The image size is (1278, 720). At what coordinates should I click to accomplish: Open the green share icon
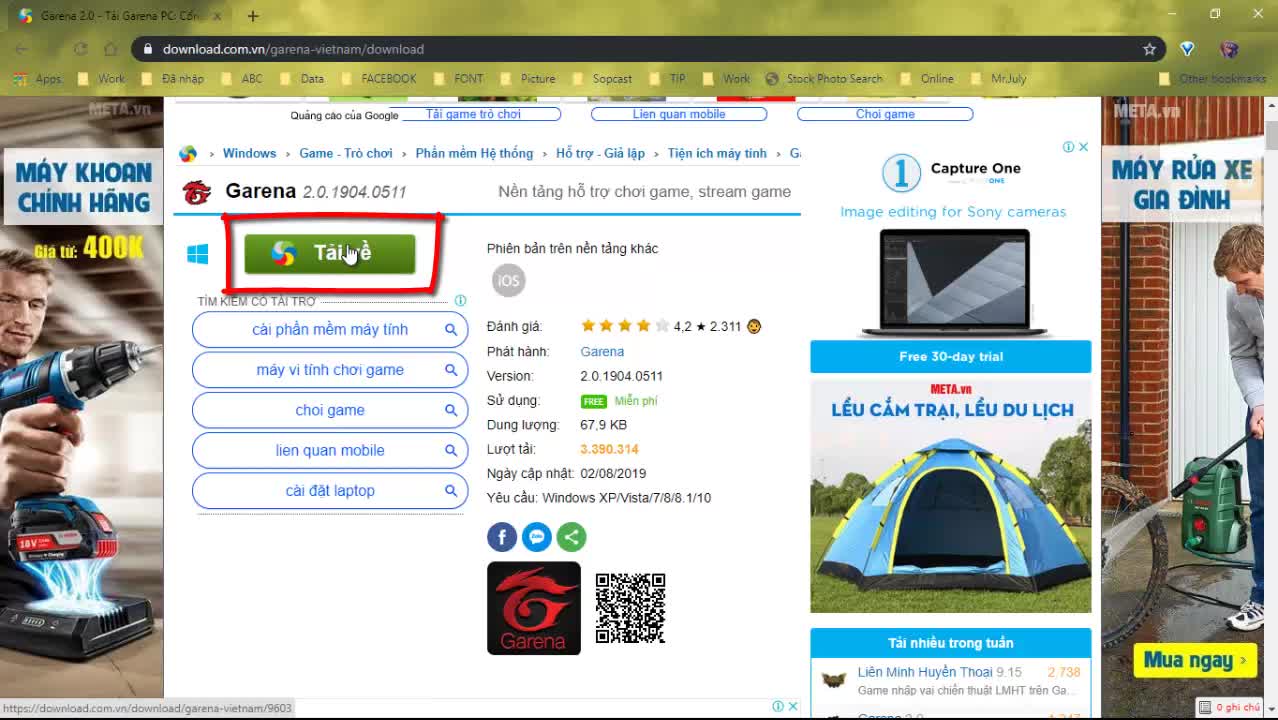(x=571, y=537)
